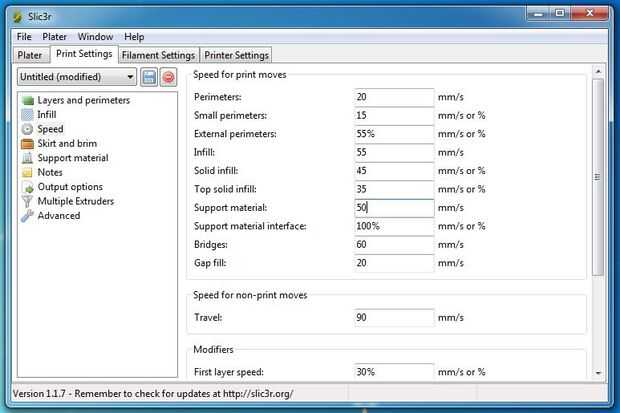Image resolution: width=620 pixels, height=413 pixels.
Task: Click the Travel speed field
Action: 394,318
